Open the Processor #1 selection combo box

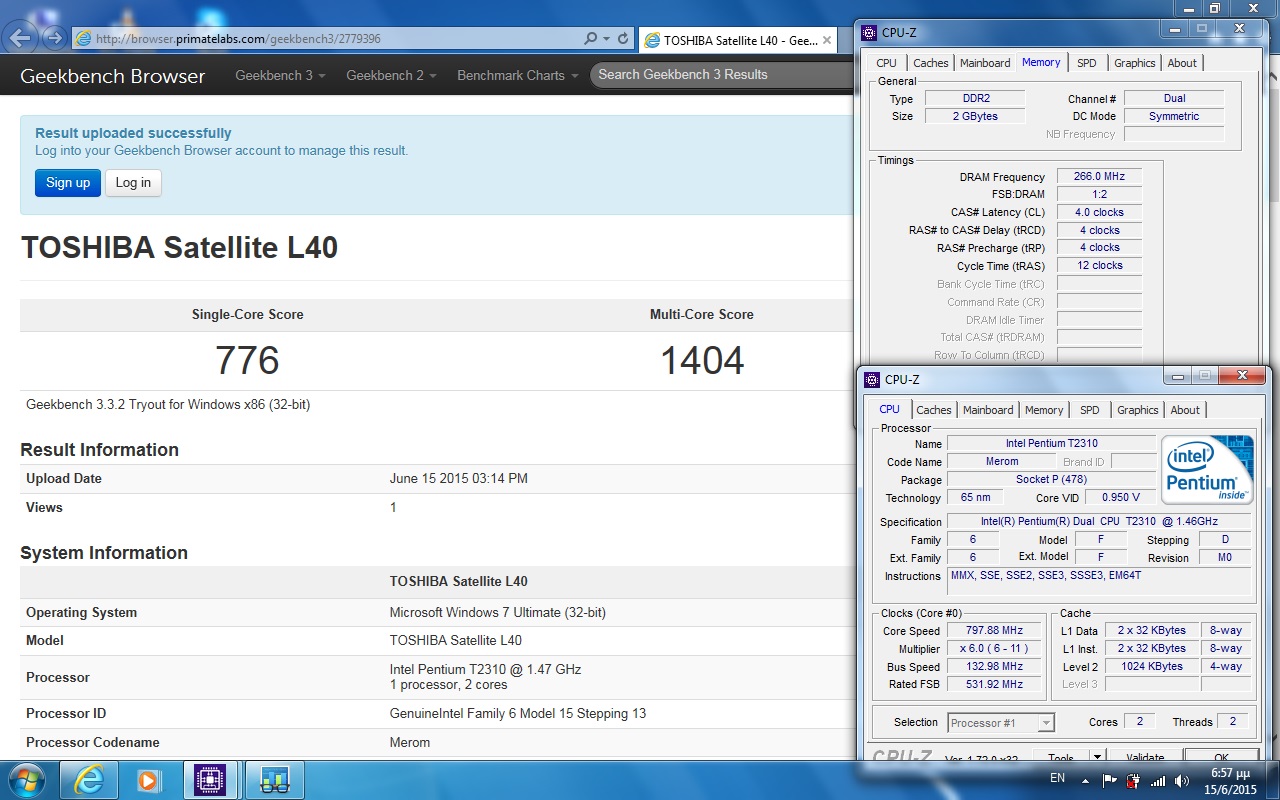click(x=1001, y=722)
